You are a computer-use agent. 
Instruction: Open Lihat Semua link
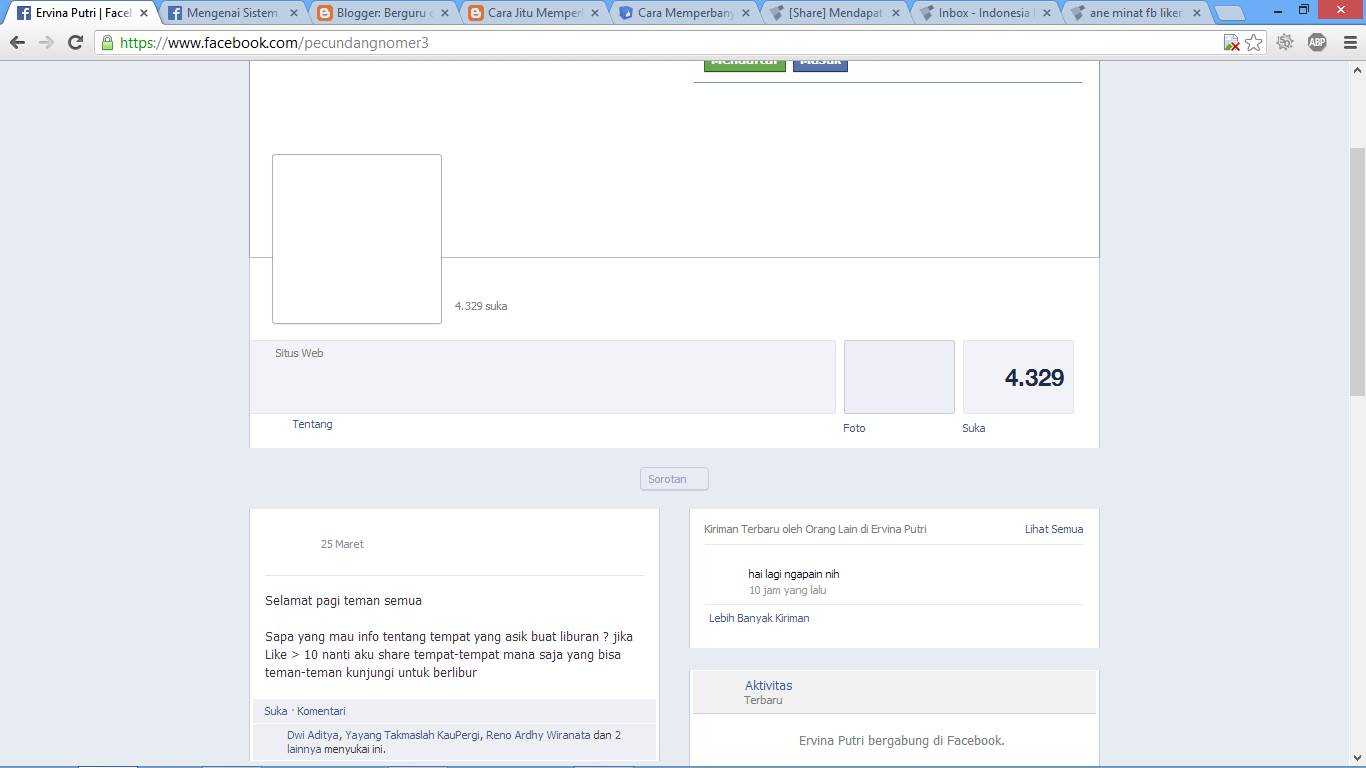pyautogui.click(x=1054, y=529)
